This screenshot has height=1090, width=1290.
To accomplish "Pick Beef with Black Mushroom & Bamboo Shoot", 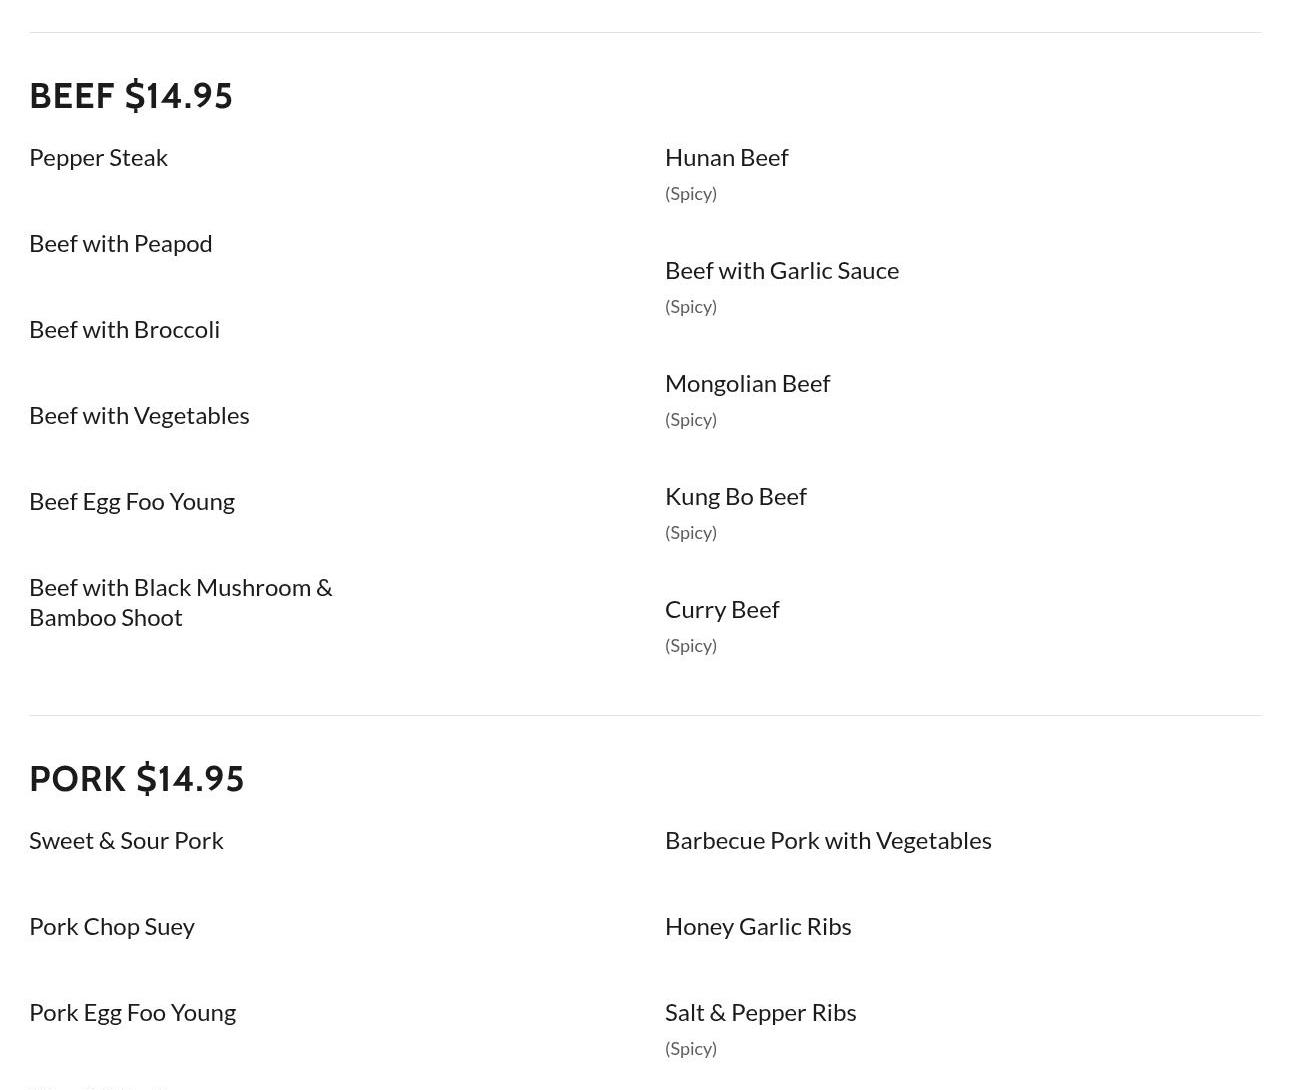I will pos(180,602).
